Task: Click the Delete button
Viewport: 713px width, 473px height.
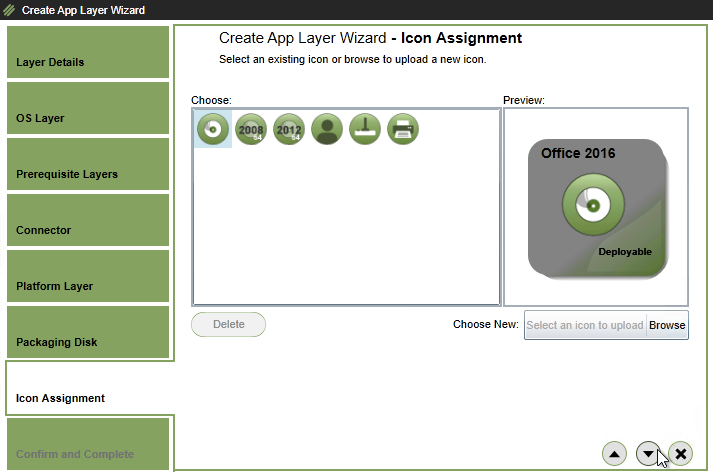Action: (x=228, y=324)
